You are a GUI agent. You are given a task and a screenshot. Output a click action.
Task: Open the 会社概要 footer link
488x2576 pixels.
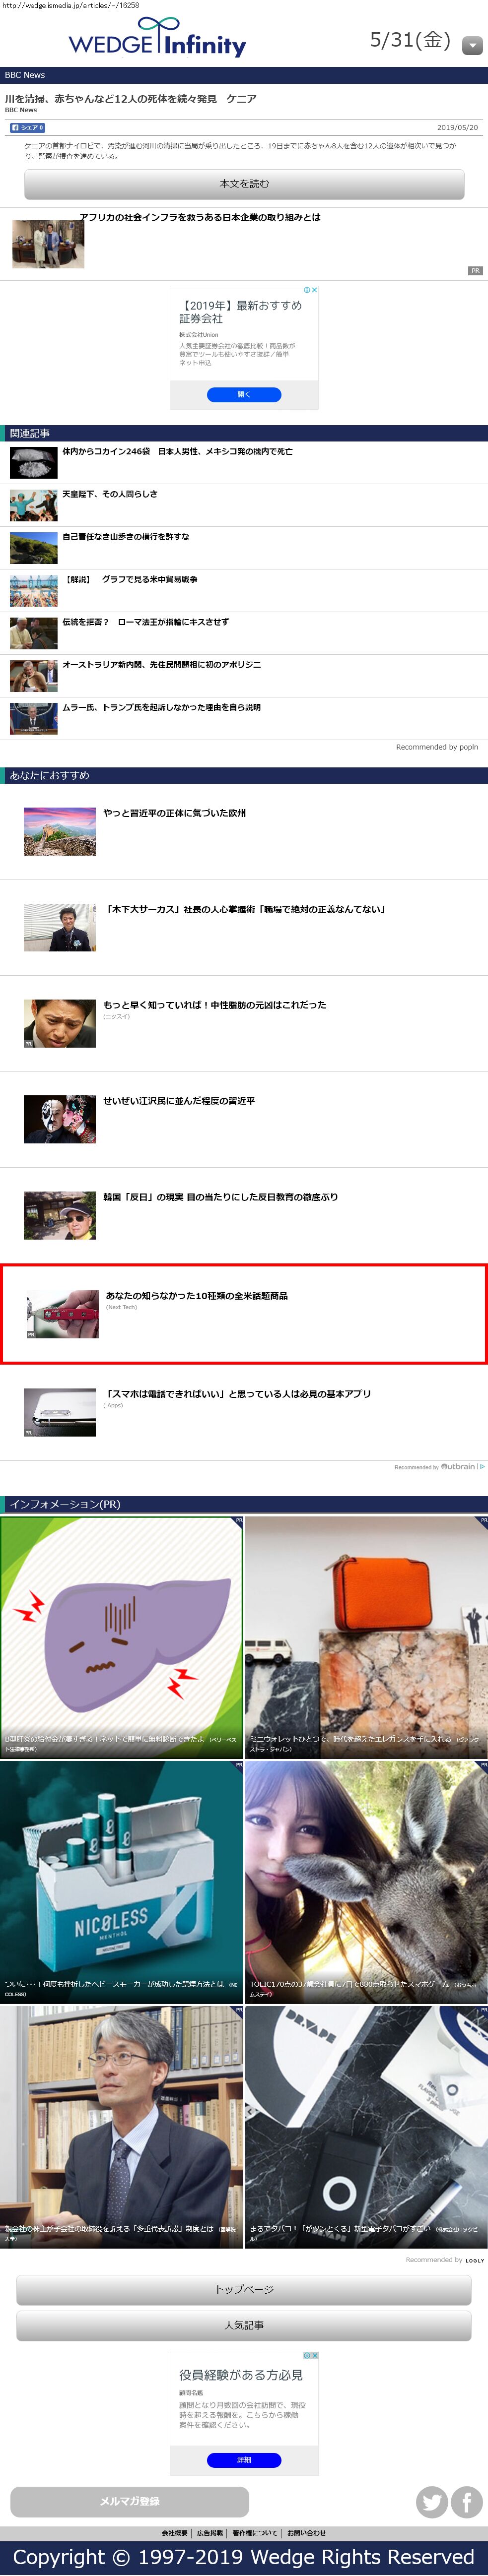click(x=175, y=2533)
